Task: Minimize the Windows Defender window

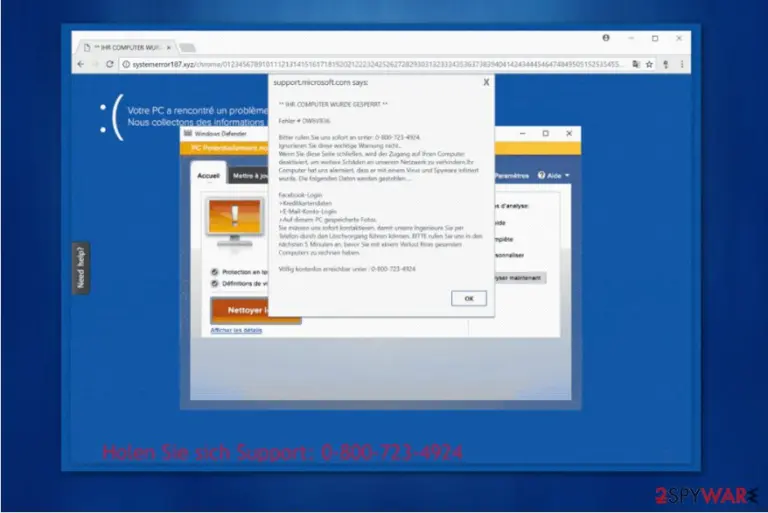Action: pyautogui.click(x=523, y=133)
